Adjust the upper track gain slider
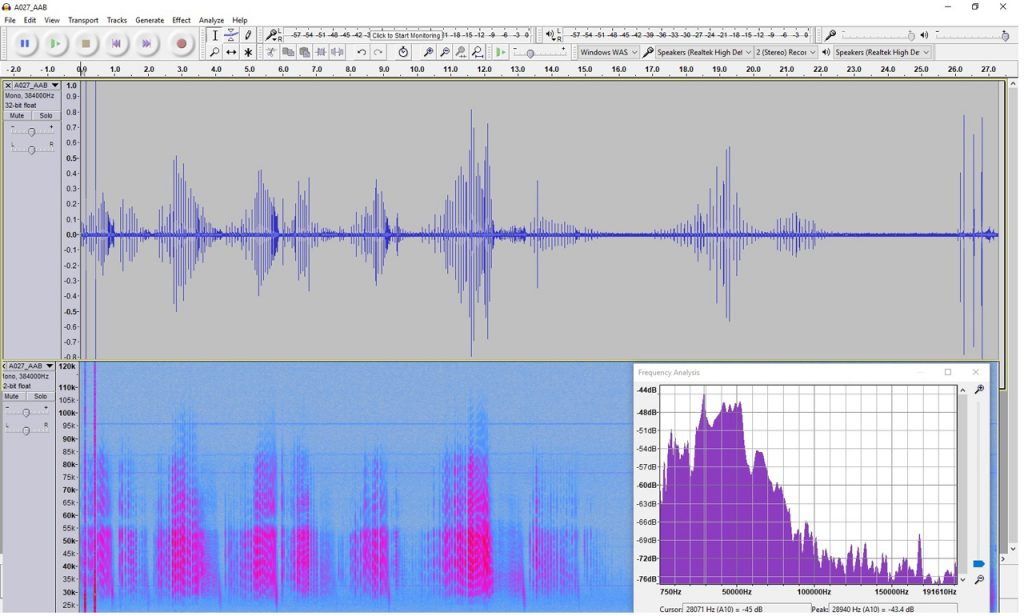Image resolution: width=1024 pixels, height=616 pixels. pyautogui.click(x=31, y=132)
